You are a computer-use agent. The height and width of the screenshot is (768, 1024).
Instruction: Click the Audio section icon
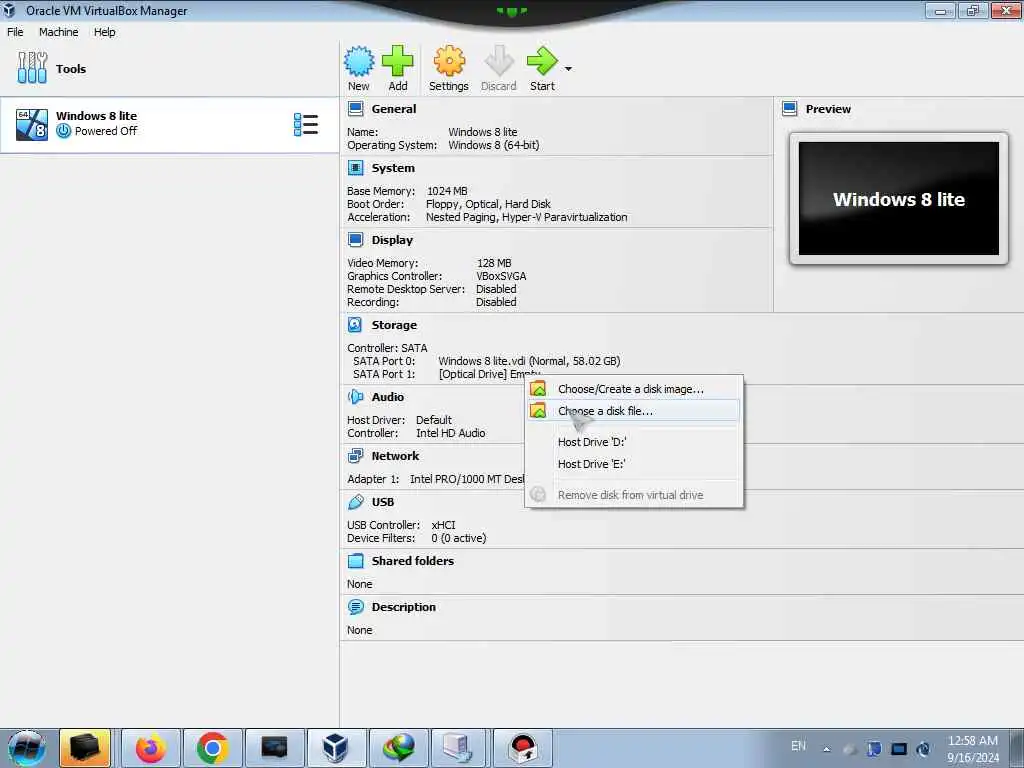pos(355,396)
